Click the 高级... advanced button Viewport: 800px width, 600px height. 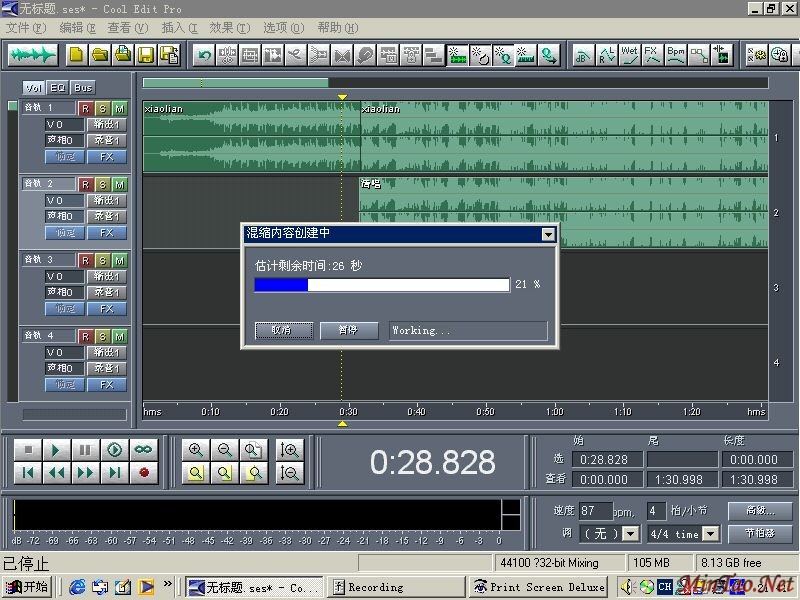pyautogui.click(x=760, y=510)
